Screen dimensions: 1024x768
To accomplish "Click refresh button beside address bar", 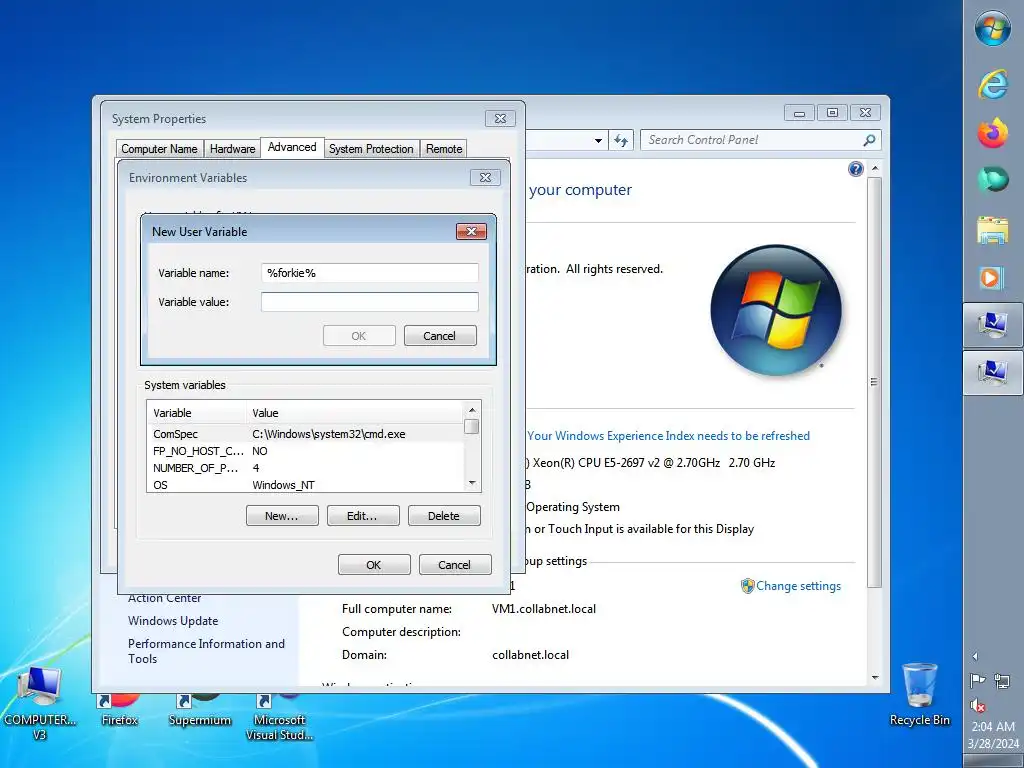I will pos(620,140).
